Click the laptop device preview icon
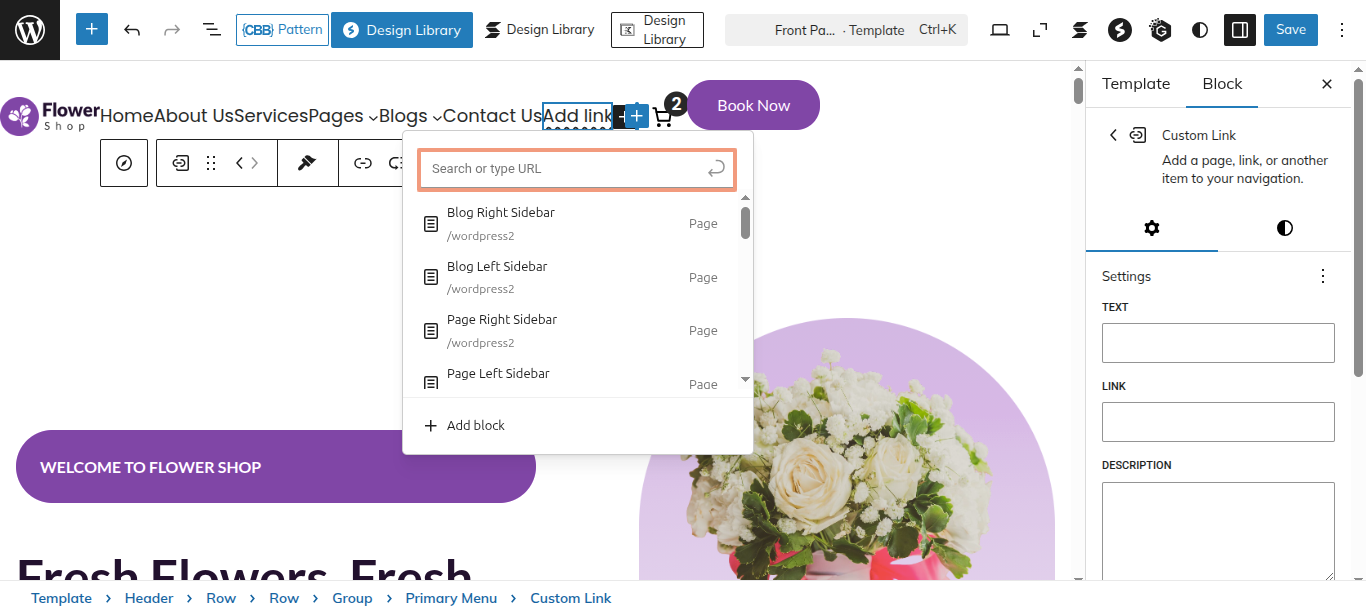1366x615 pixels. coord(999,30)
